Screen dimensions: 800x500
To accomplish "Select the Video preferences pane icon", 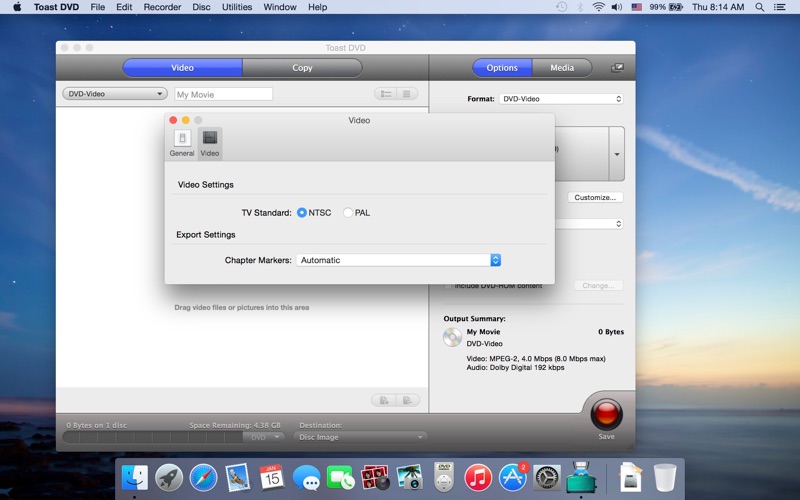I will click(x=210, y=143).
